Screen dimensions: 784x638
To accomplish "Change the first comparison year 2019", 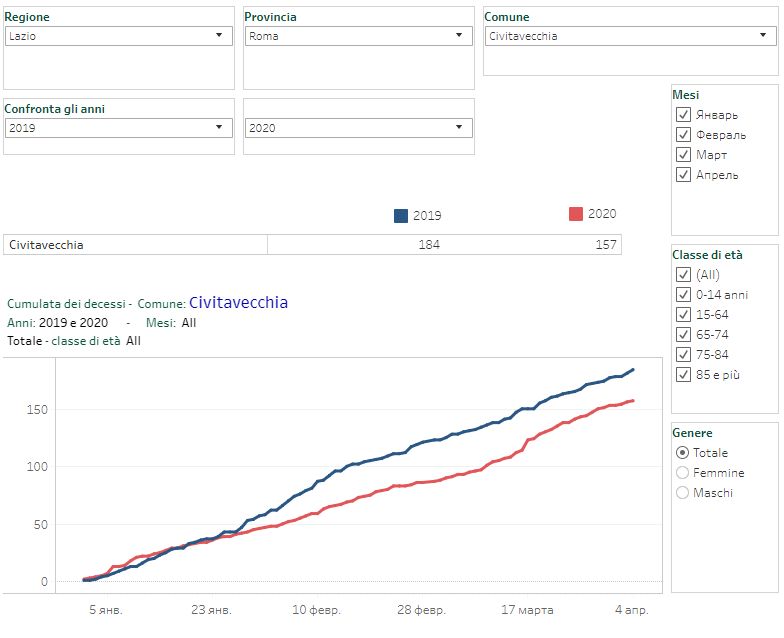I will point(116,128).
